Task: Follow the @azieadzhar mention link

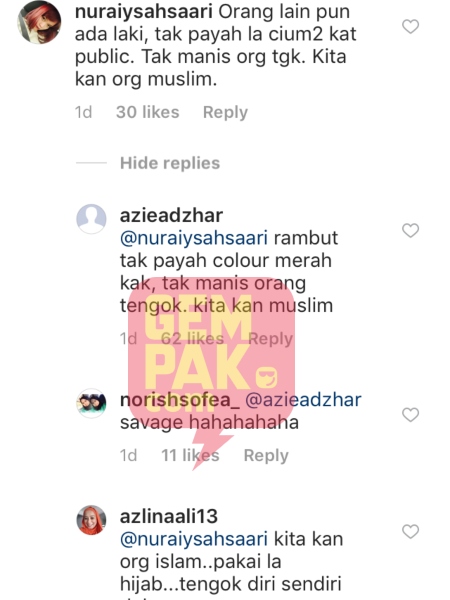Action: pos(303,400)
